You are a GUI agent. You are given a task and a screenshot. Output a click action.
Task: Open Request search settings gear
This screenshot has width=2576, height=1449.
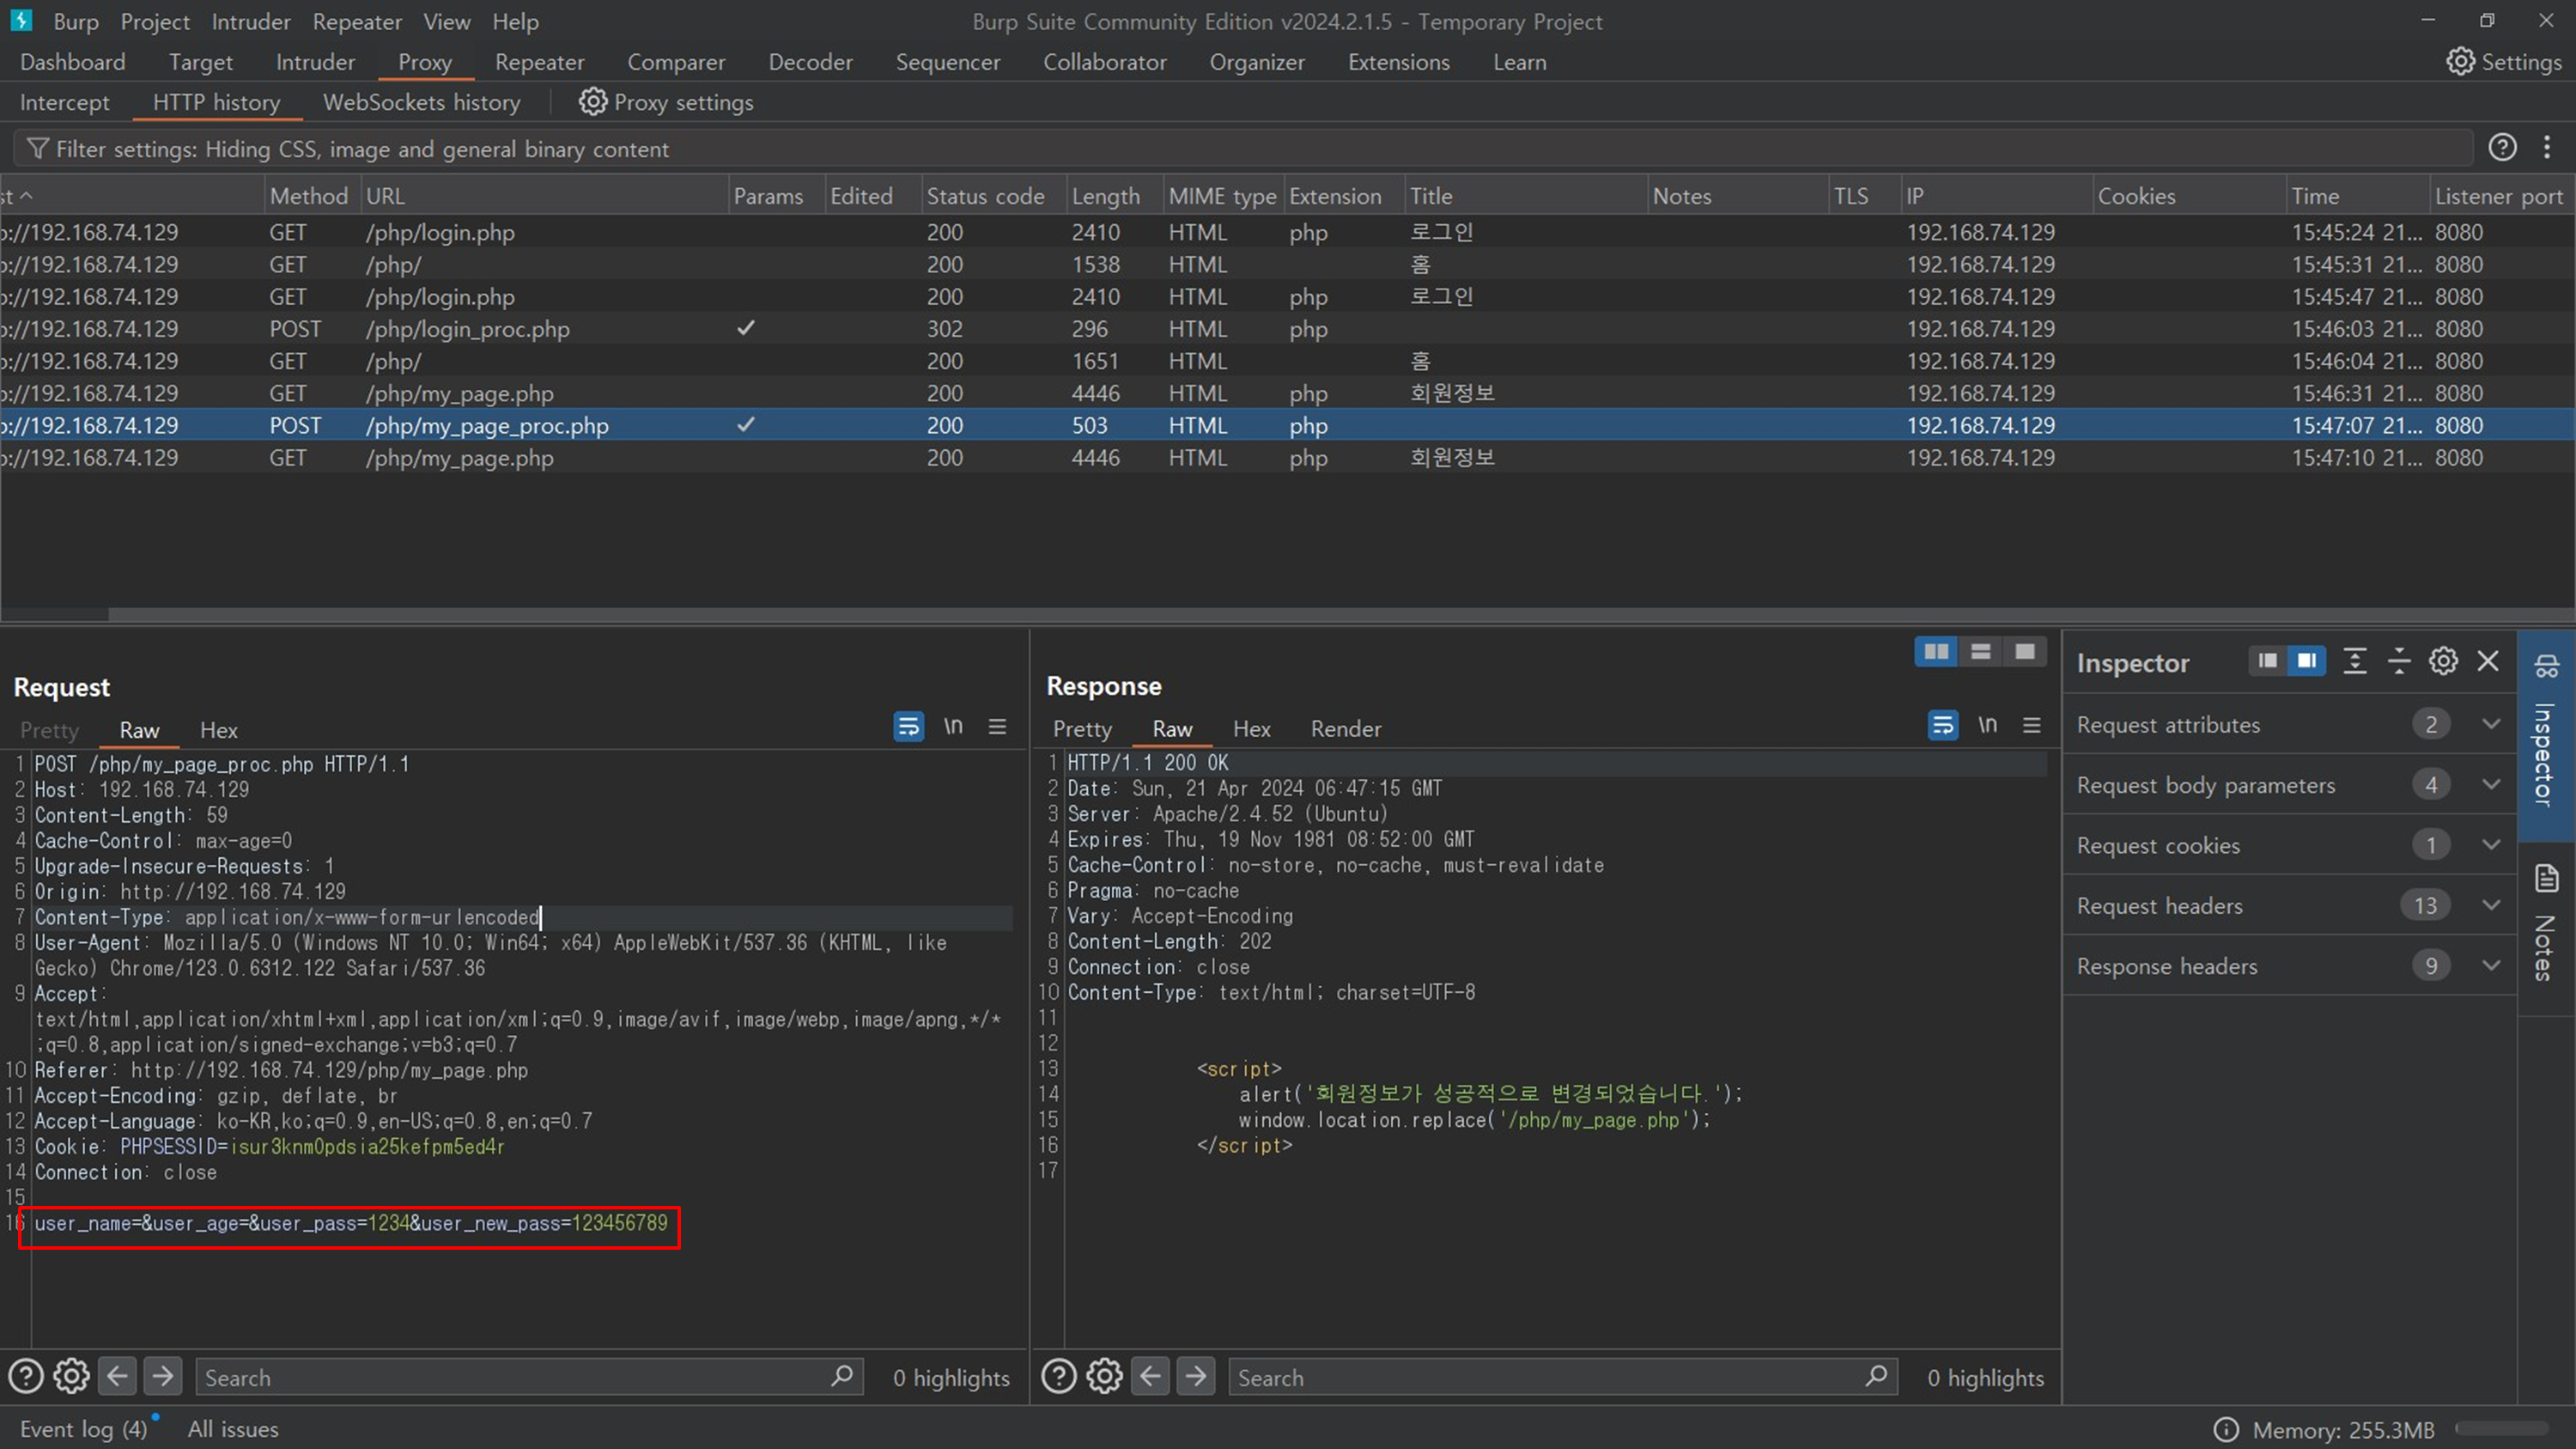71,1377
